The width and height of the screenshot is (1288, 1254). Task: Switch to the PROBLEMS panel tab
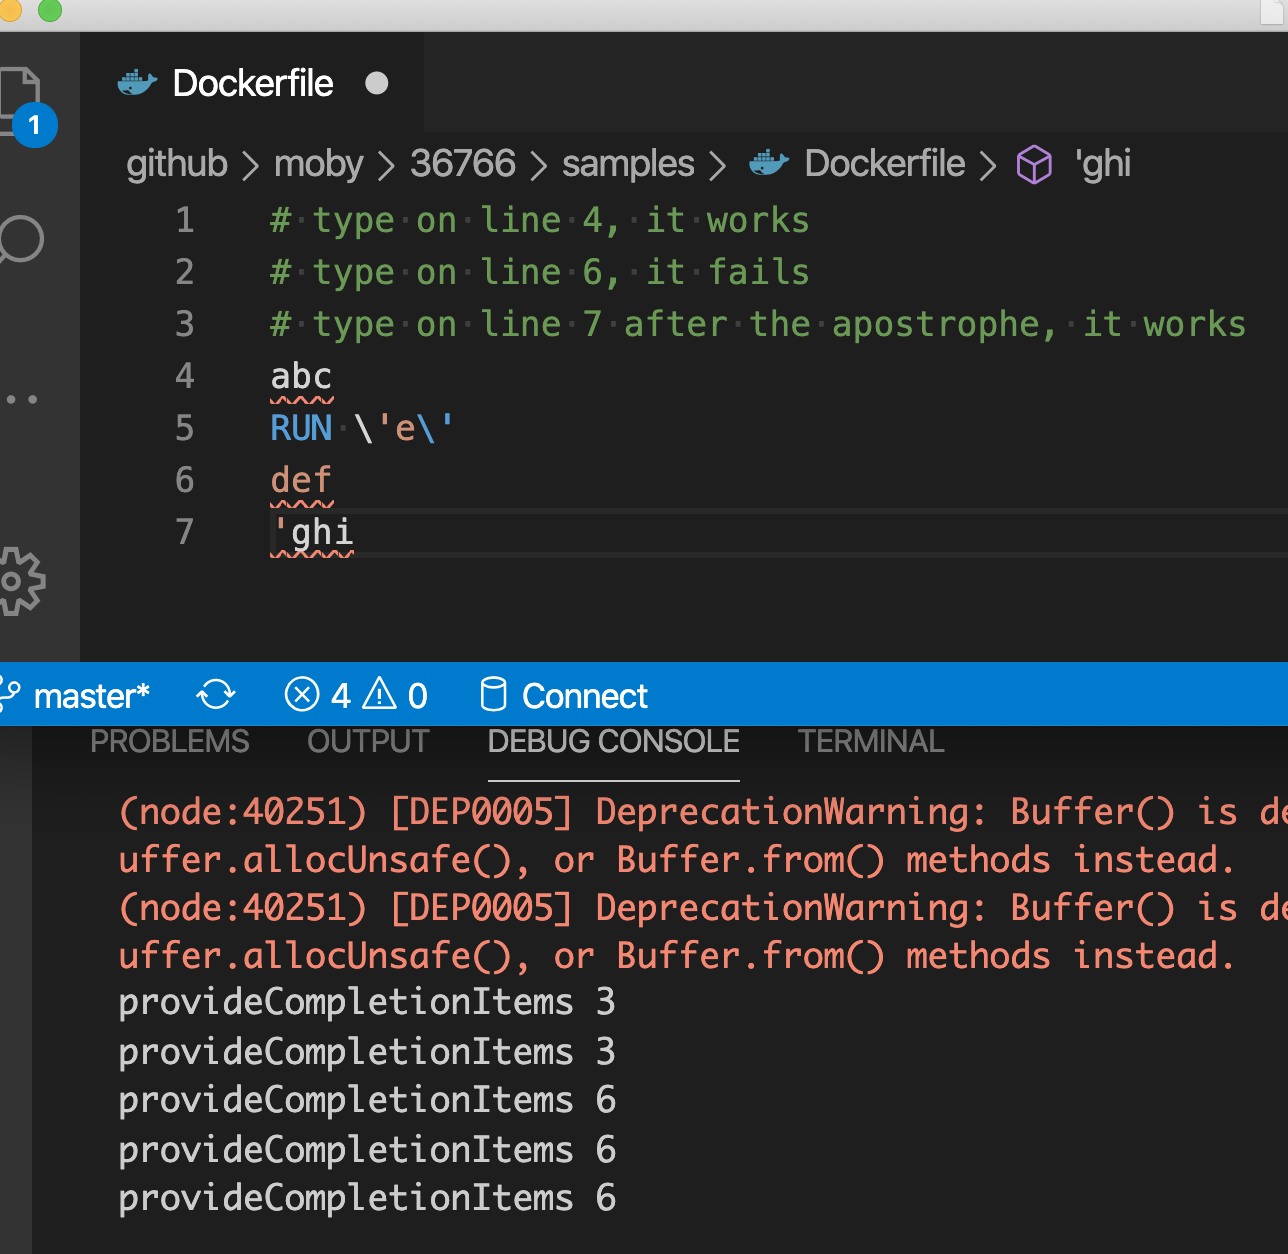pyautogui.click(x=169, y=742)
